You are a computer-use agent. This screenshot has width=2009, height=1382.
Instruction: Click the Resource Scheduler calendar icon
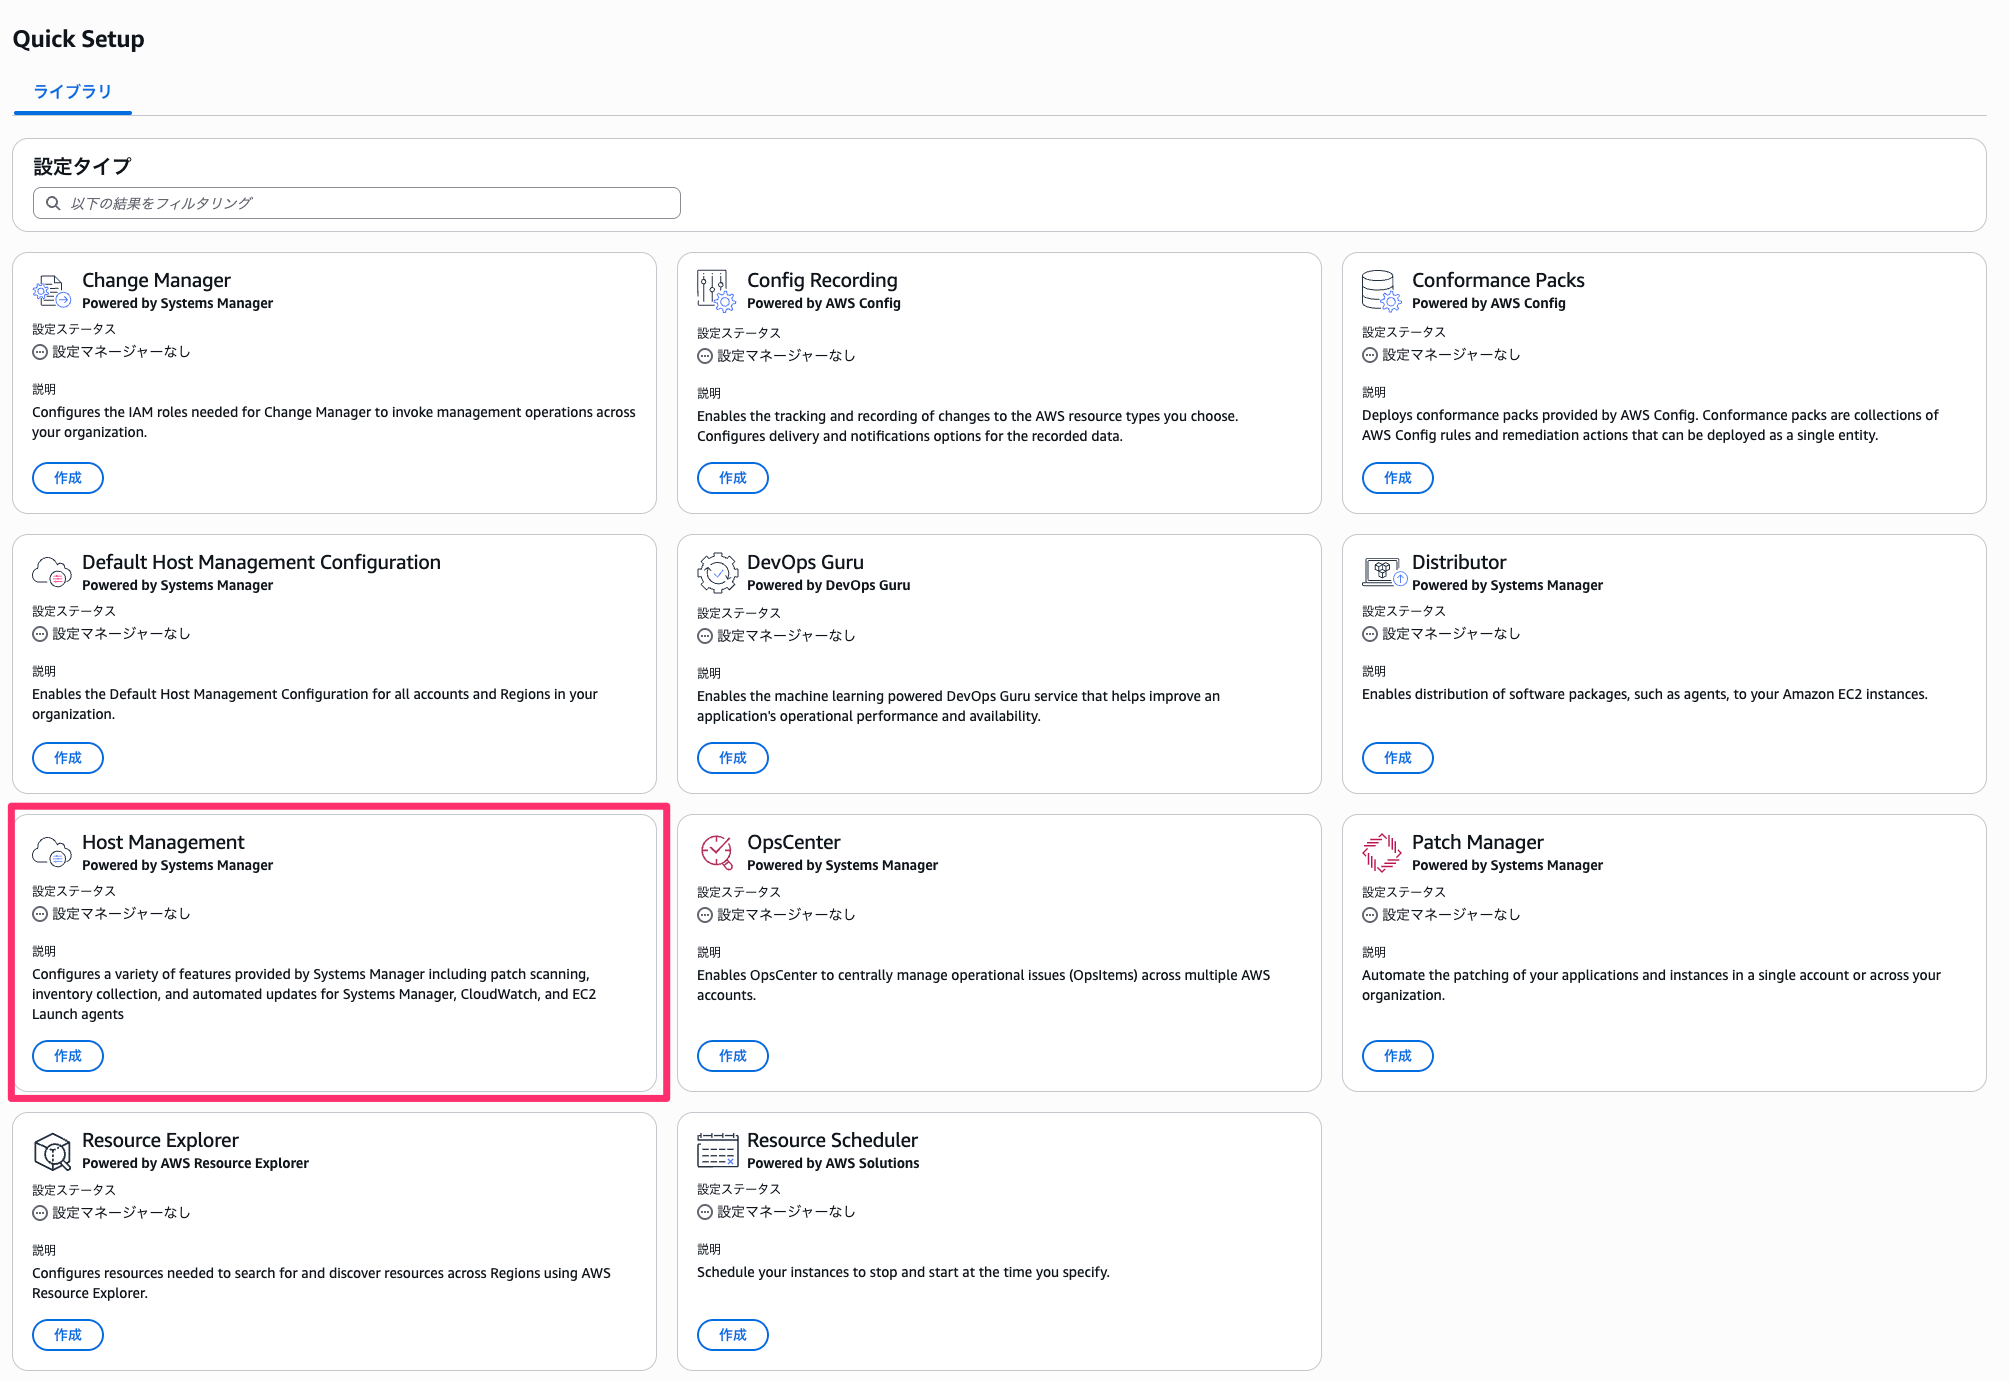tap(717, 1151)
